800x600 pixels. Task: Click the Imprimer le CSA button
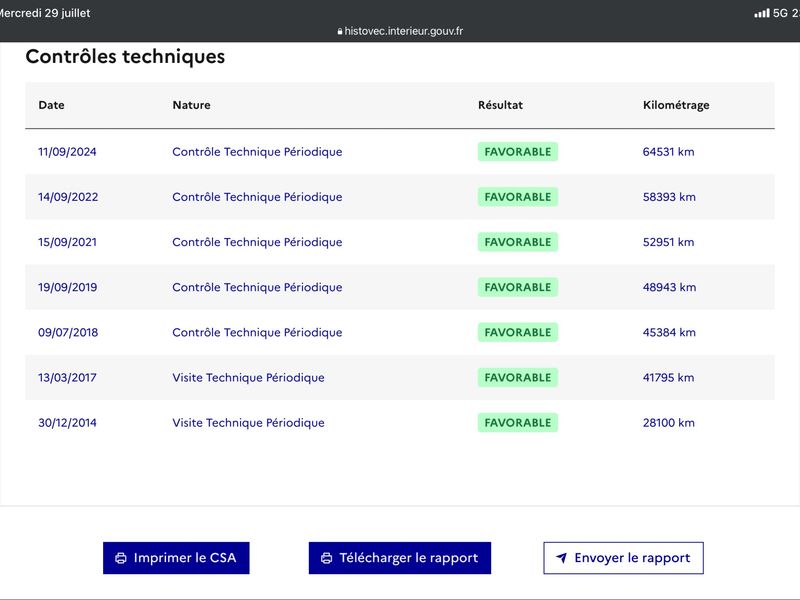coord(176,558)
